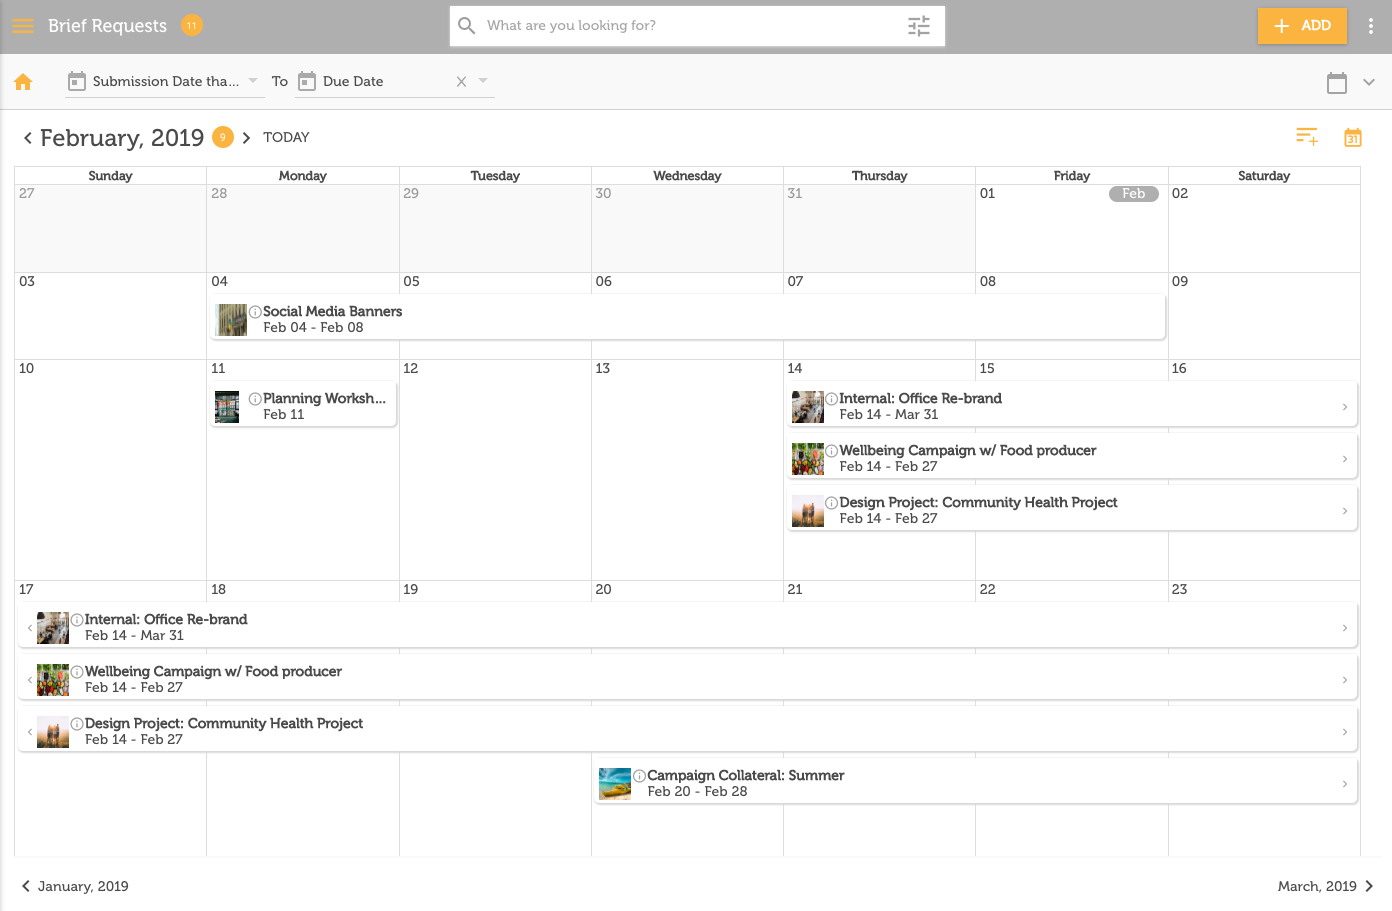Open Planning Workshop thumbnail on Feb 11
1392x911 pixels.
(x=227, y=407)
